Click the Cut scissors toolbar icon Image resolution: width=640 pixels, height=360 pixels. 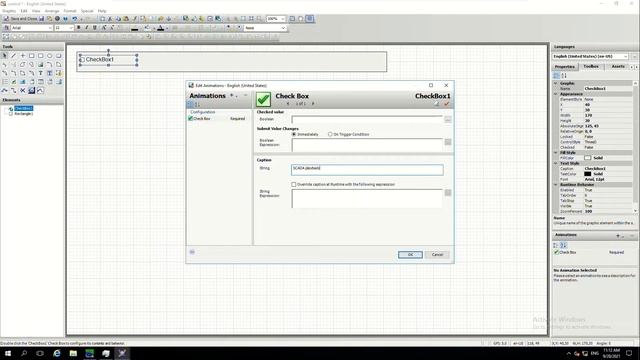110,19
